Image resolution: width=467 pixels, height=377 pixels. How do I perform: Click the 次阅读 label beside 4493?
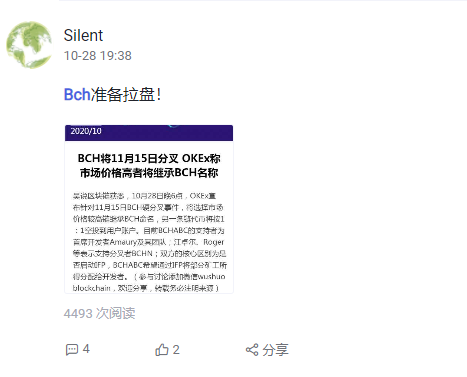116,313
